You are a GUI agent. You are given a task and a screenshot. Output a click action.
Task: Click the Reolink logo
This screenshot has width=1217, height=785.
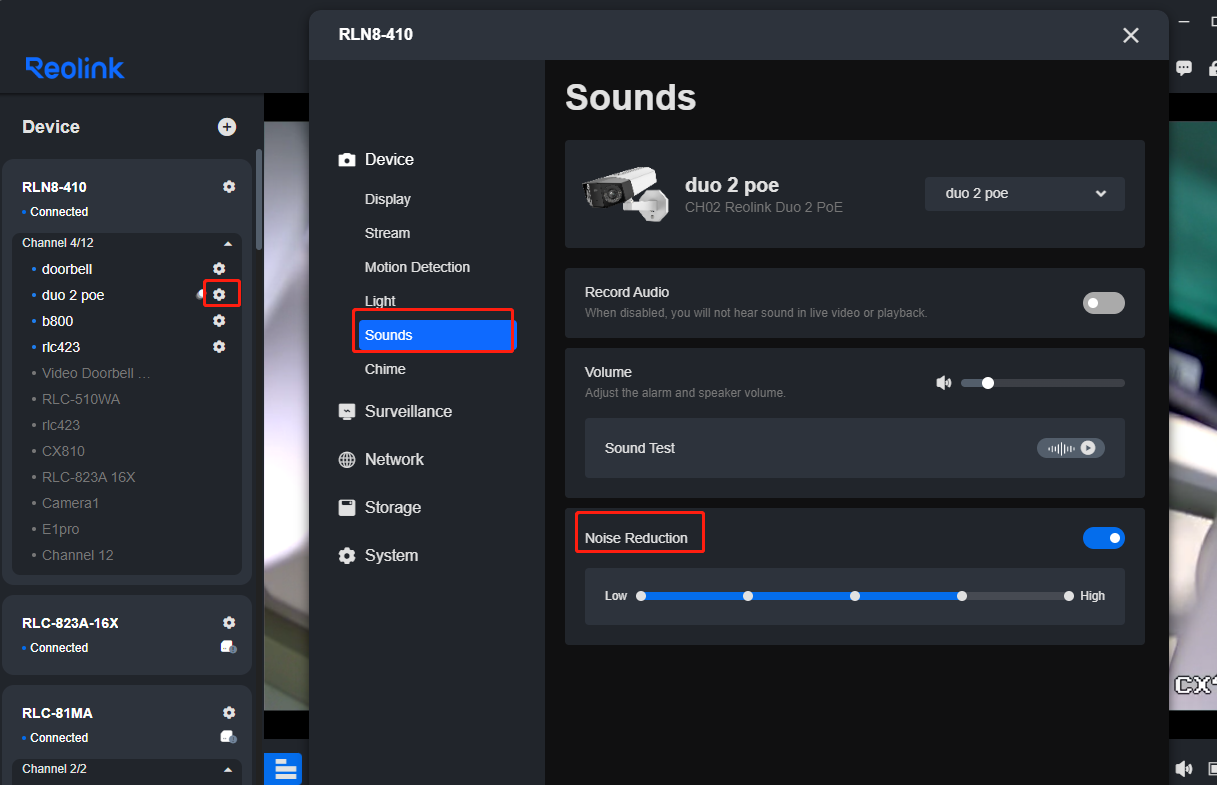coord(75,68)
